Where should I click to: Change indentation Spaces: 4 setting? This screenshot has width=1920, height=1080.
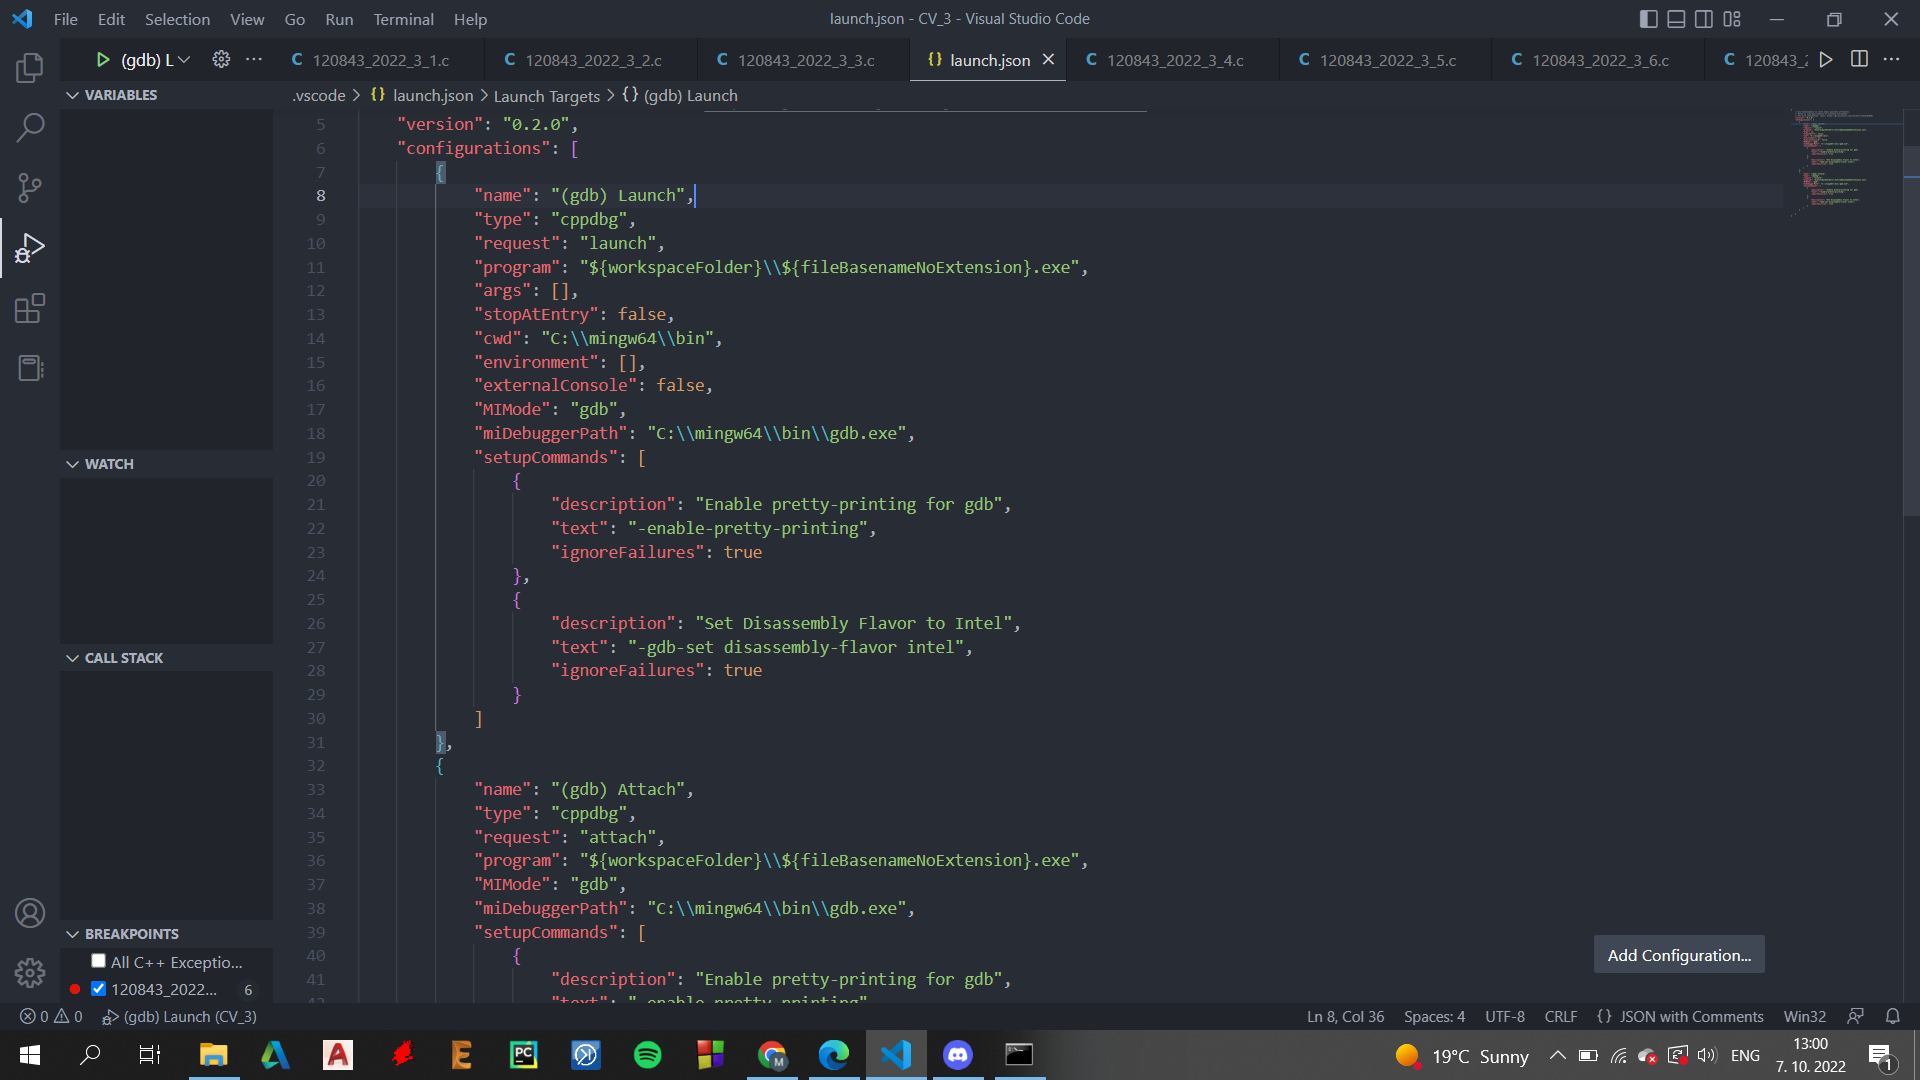pos(1434,1016)
